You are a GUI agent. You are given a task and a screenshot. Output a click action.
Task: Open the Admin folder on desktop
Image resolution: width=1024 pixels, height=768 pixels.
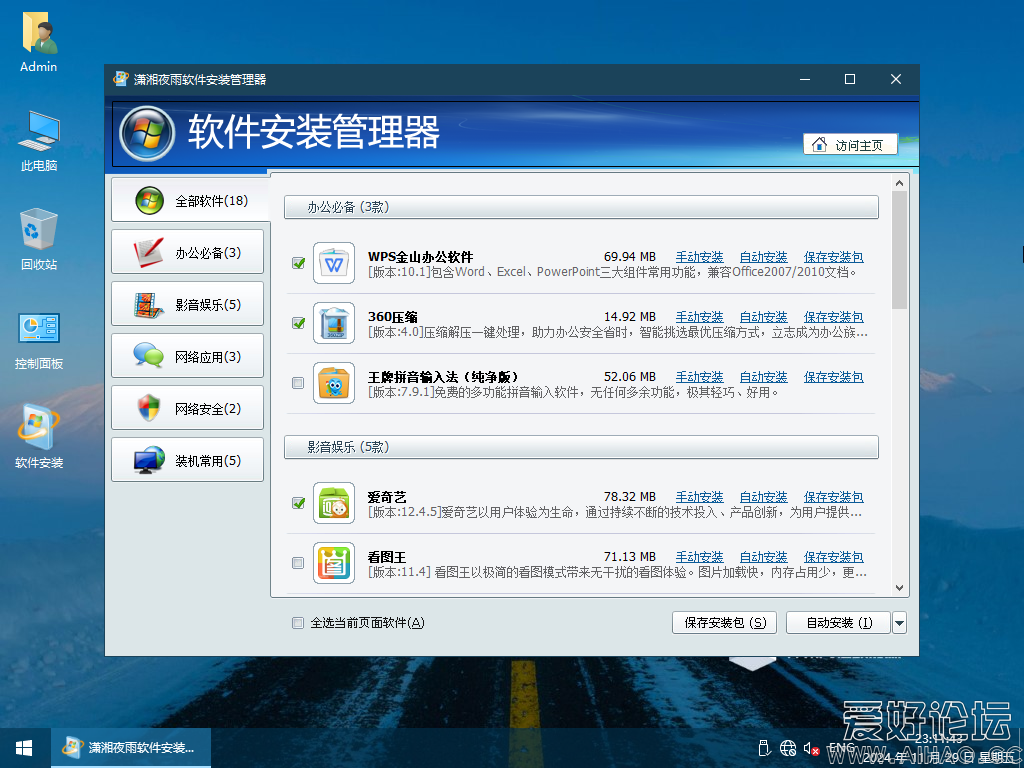click(39, 42)
